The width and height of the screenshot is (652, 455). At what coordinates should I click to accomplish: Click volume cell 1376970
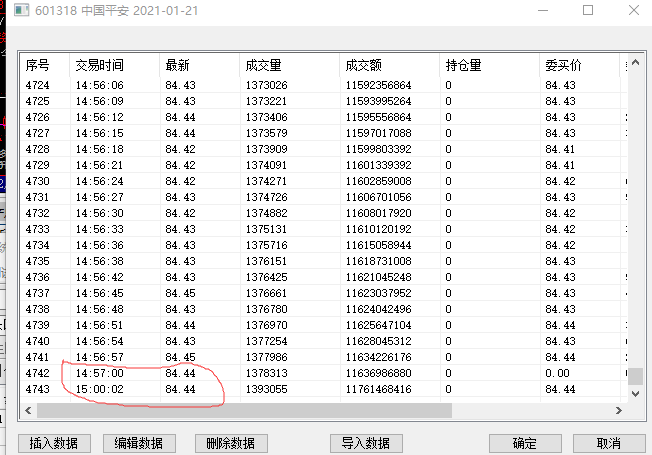pos(267,326)
